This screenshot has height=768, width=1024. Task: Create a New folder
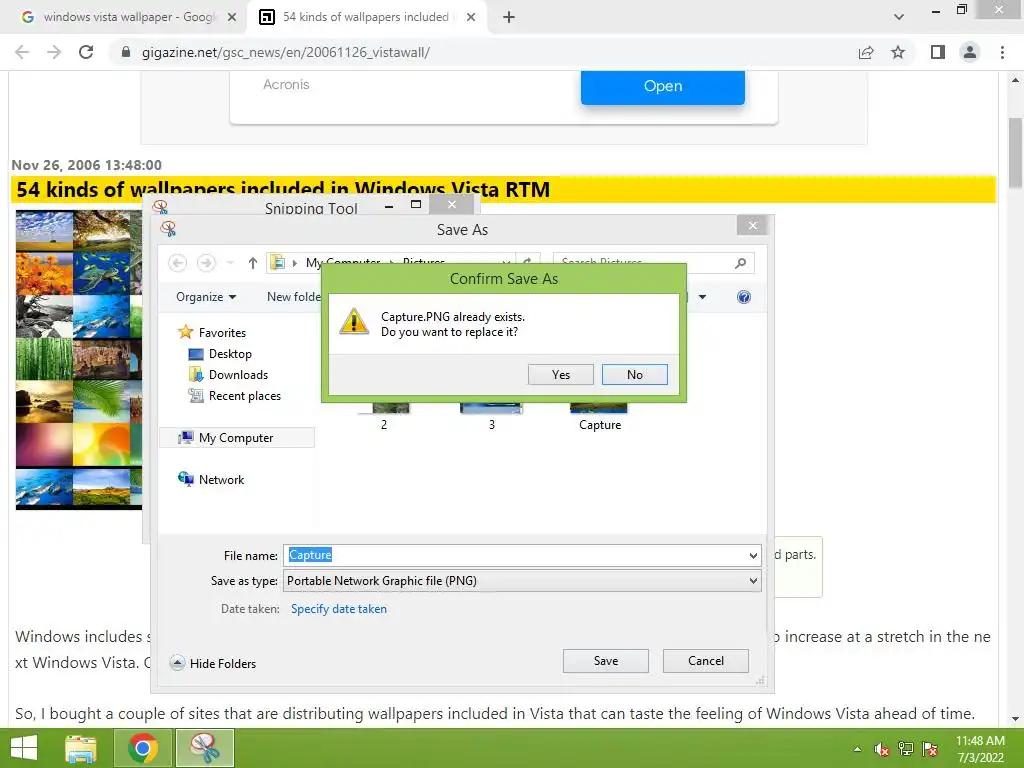click(x=294, y=297)
